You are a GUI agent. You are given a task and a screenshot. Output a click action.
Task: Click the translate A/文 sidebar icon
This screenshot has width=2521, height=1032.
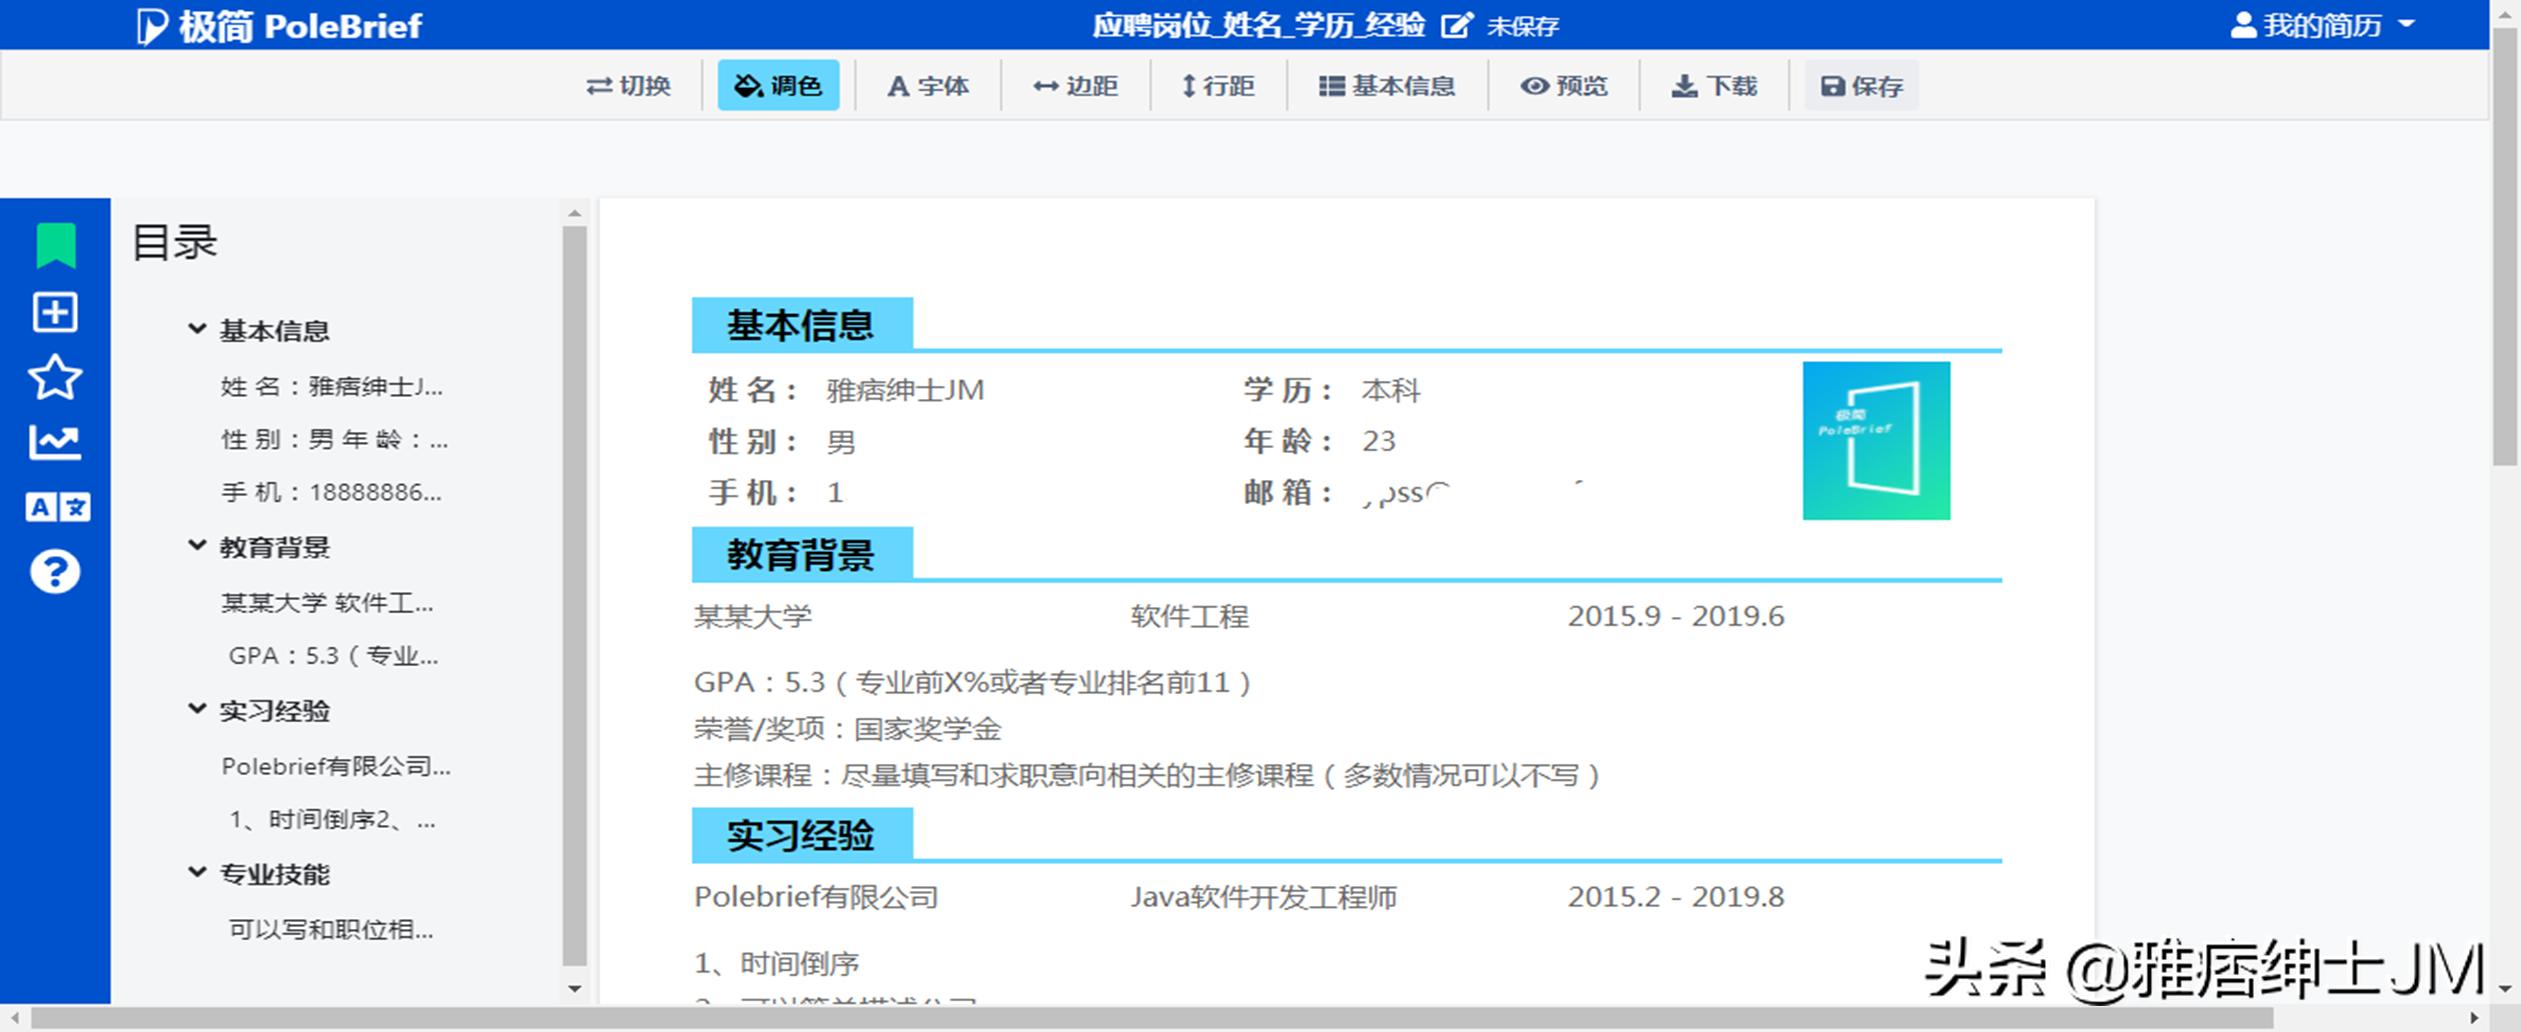(55, 507)
